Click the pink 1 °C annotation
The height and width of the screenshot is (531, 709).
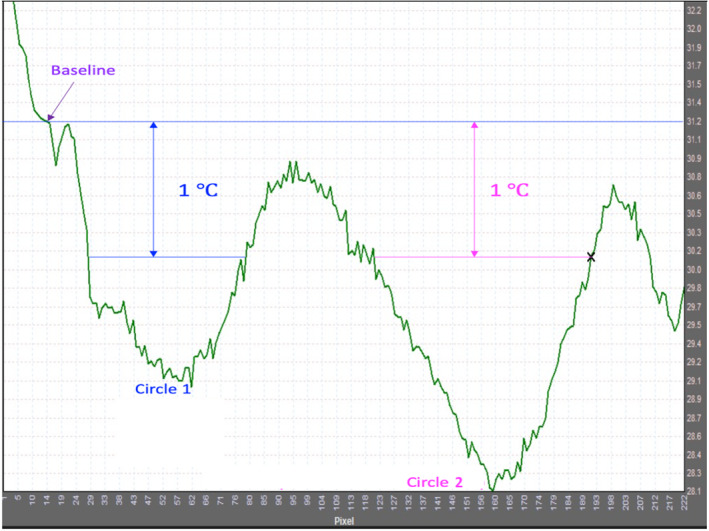510,189
